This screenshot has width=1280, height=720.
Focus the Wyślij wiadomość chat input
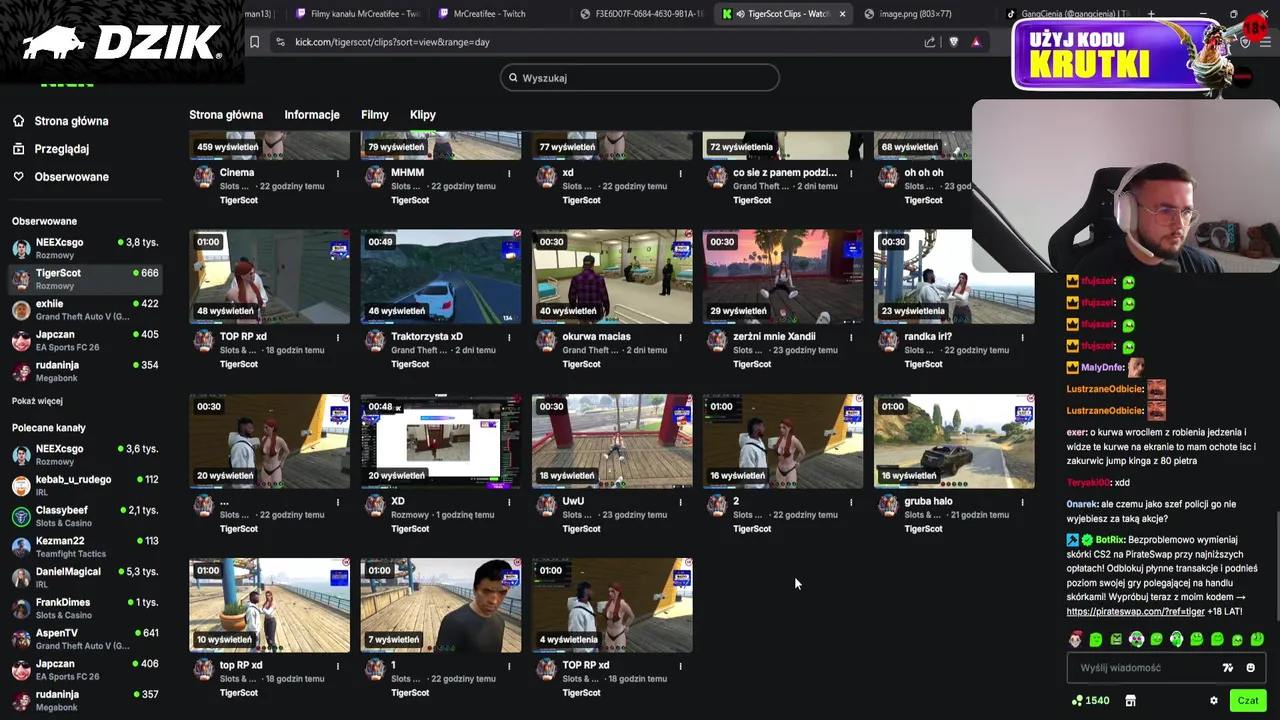pyautogui.click(x=1165, y=668)
